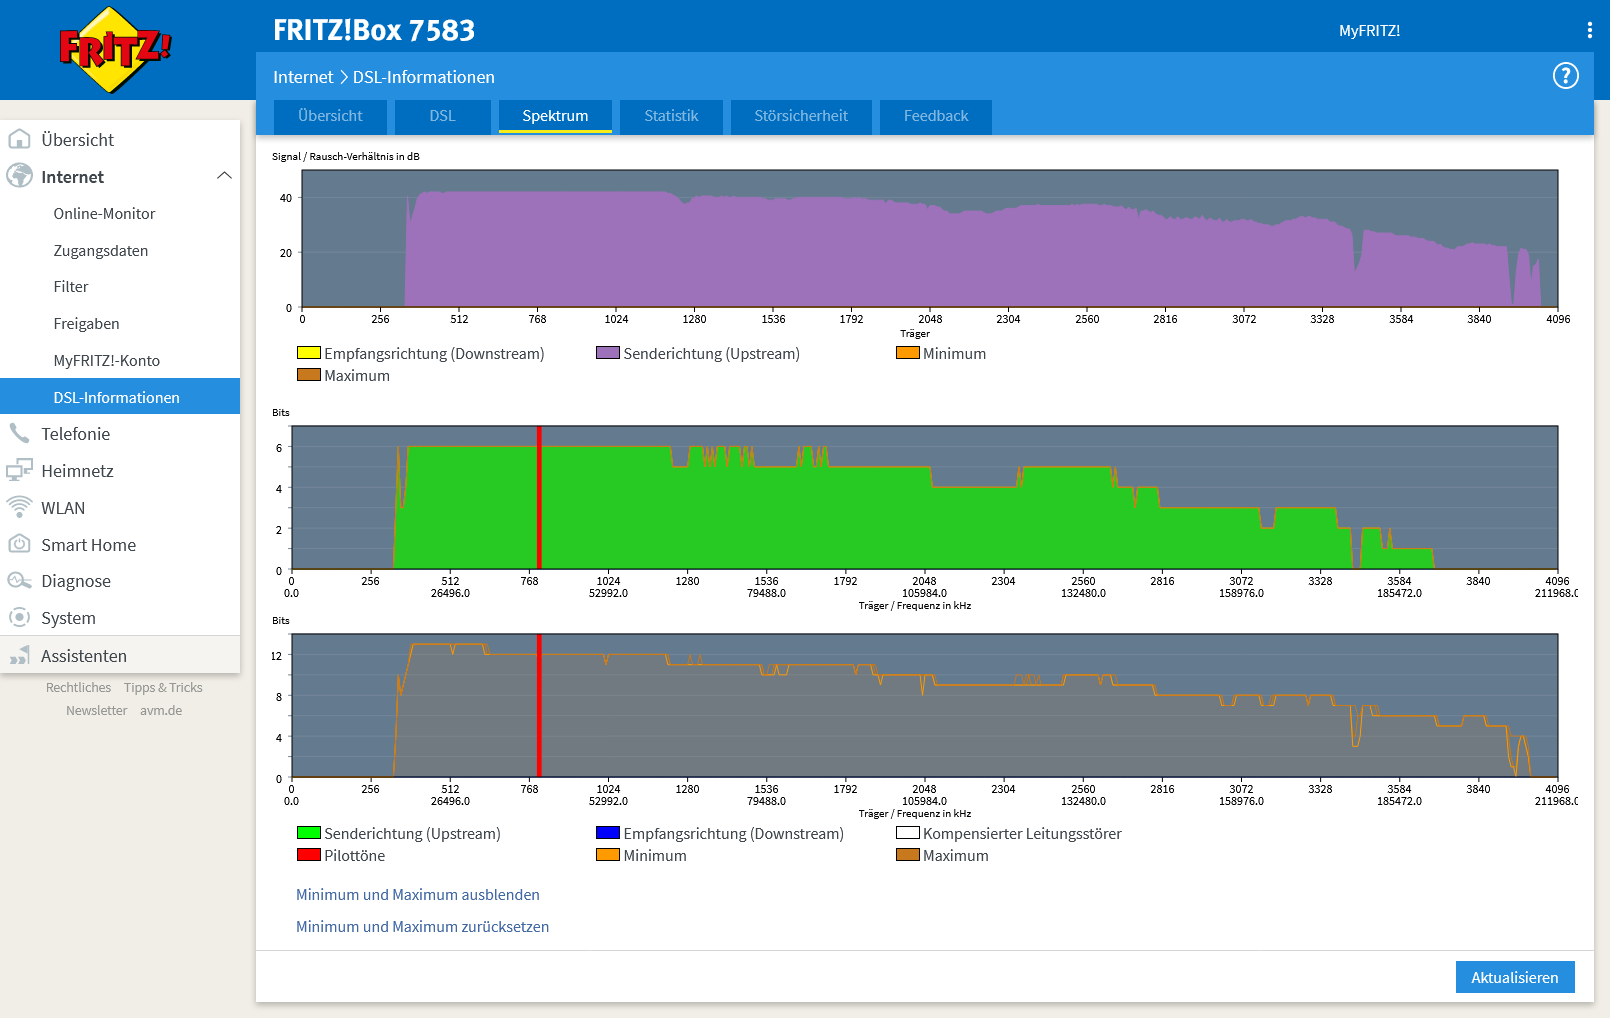Open the three-dot menu in the header
1610x1018 pixels.
click(x=1588, y=29)
